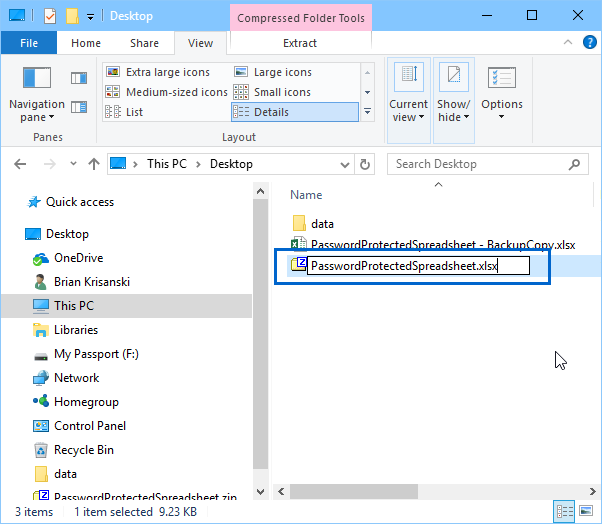Switch to the Home ribbon tab

86,43
